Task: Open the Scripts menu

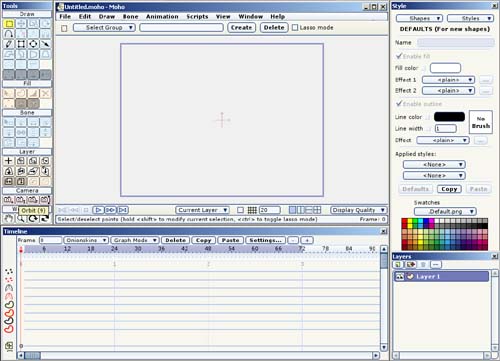Action: (x=197, y=16)
